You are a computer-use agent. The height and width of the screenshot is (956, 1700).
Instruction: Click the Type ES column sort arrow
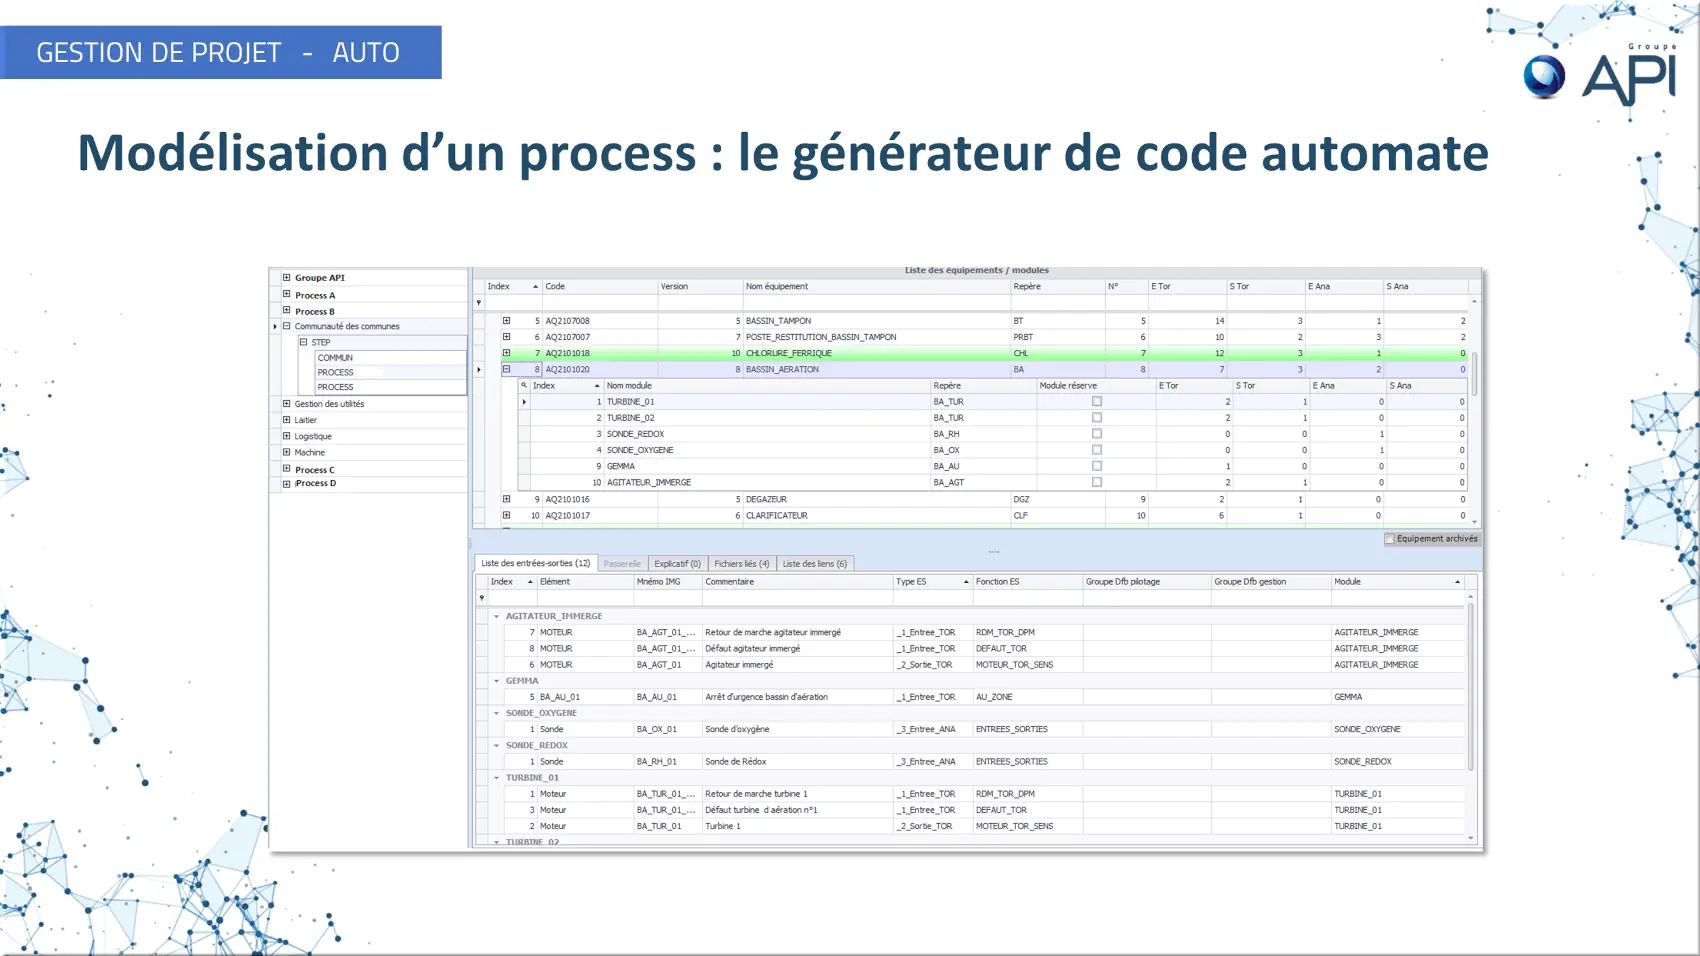966,582
